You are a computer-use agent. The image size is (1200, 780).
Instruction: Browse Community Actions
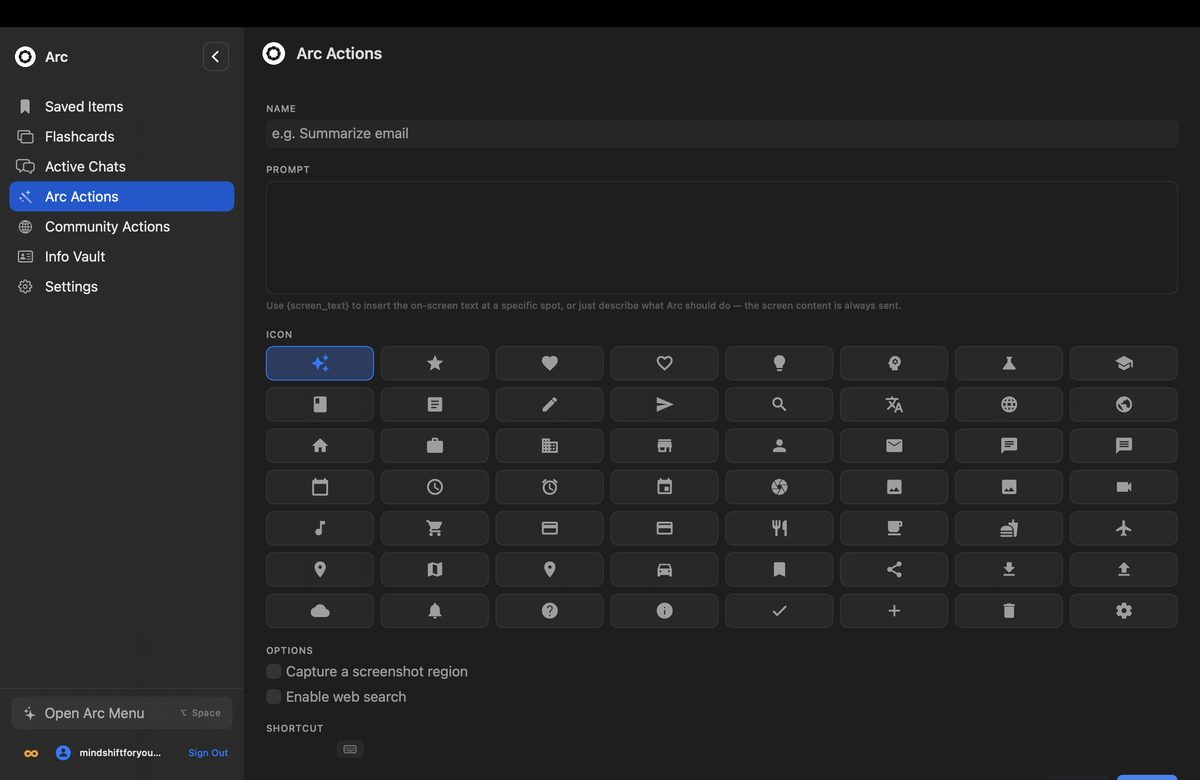point(122,226)
